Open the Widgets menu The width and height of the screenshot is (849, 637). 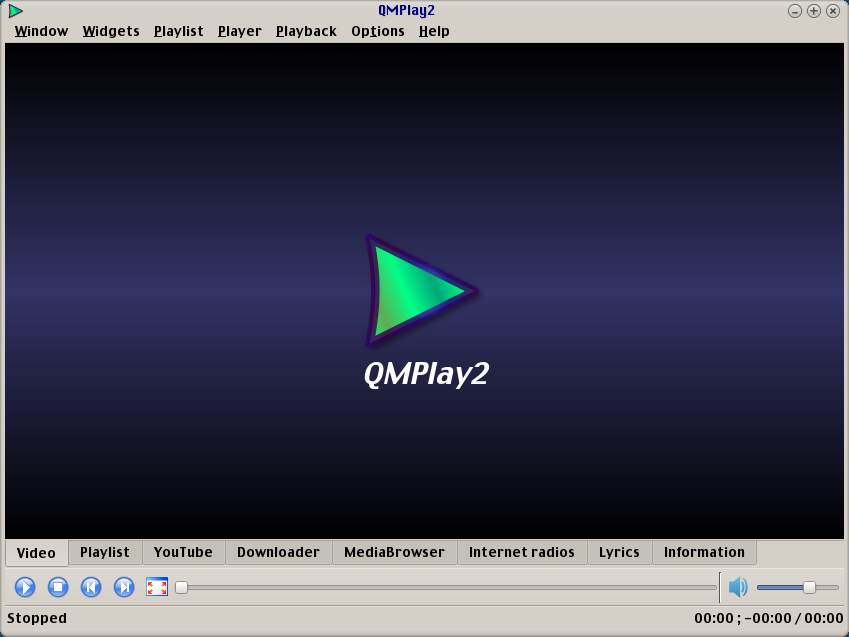click(x=111, y=31)
